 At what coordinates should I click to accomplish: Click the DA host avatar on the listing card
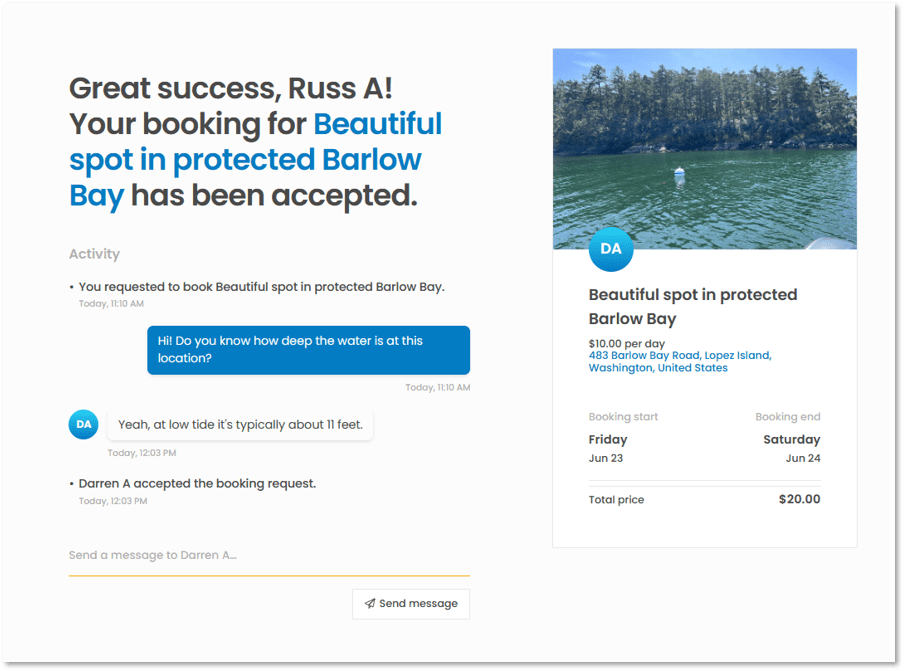[x=611, y=251]
